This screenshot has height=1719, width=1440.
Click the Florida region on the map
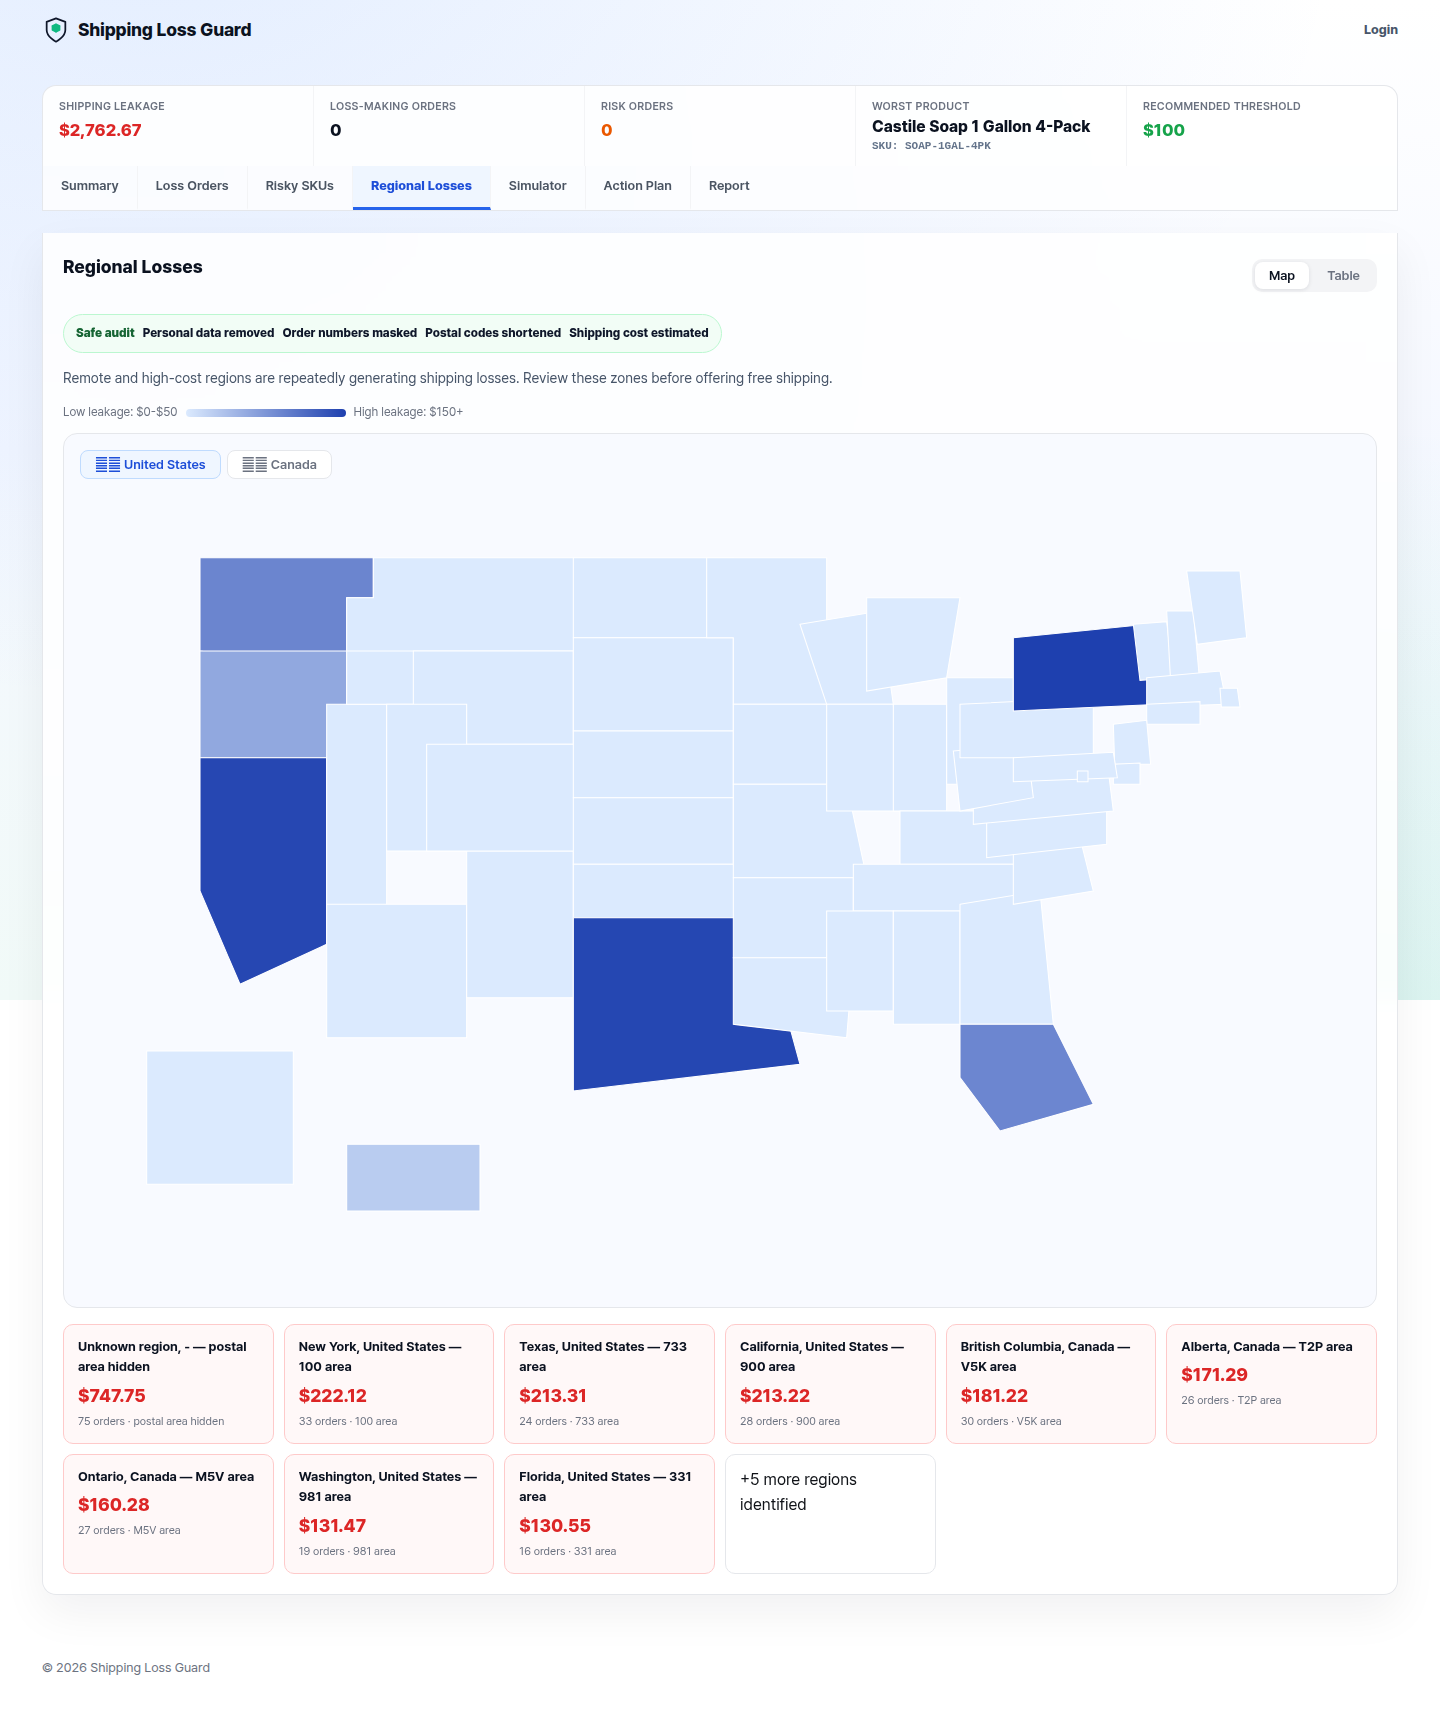1020,1075
